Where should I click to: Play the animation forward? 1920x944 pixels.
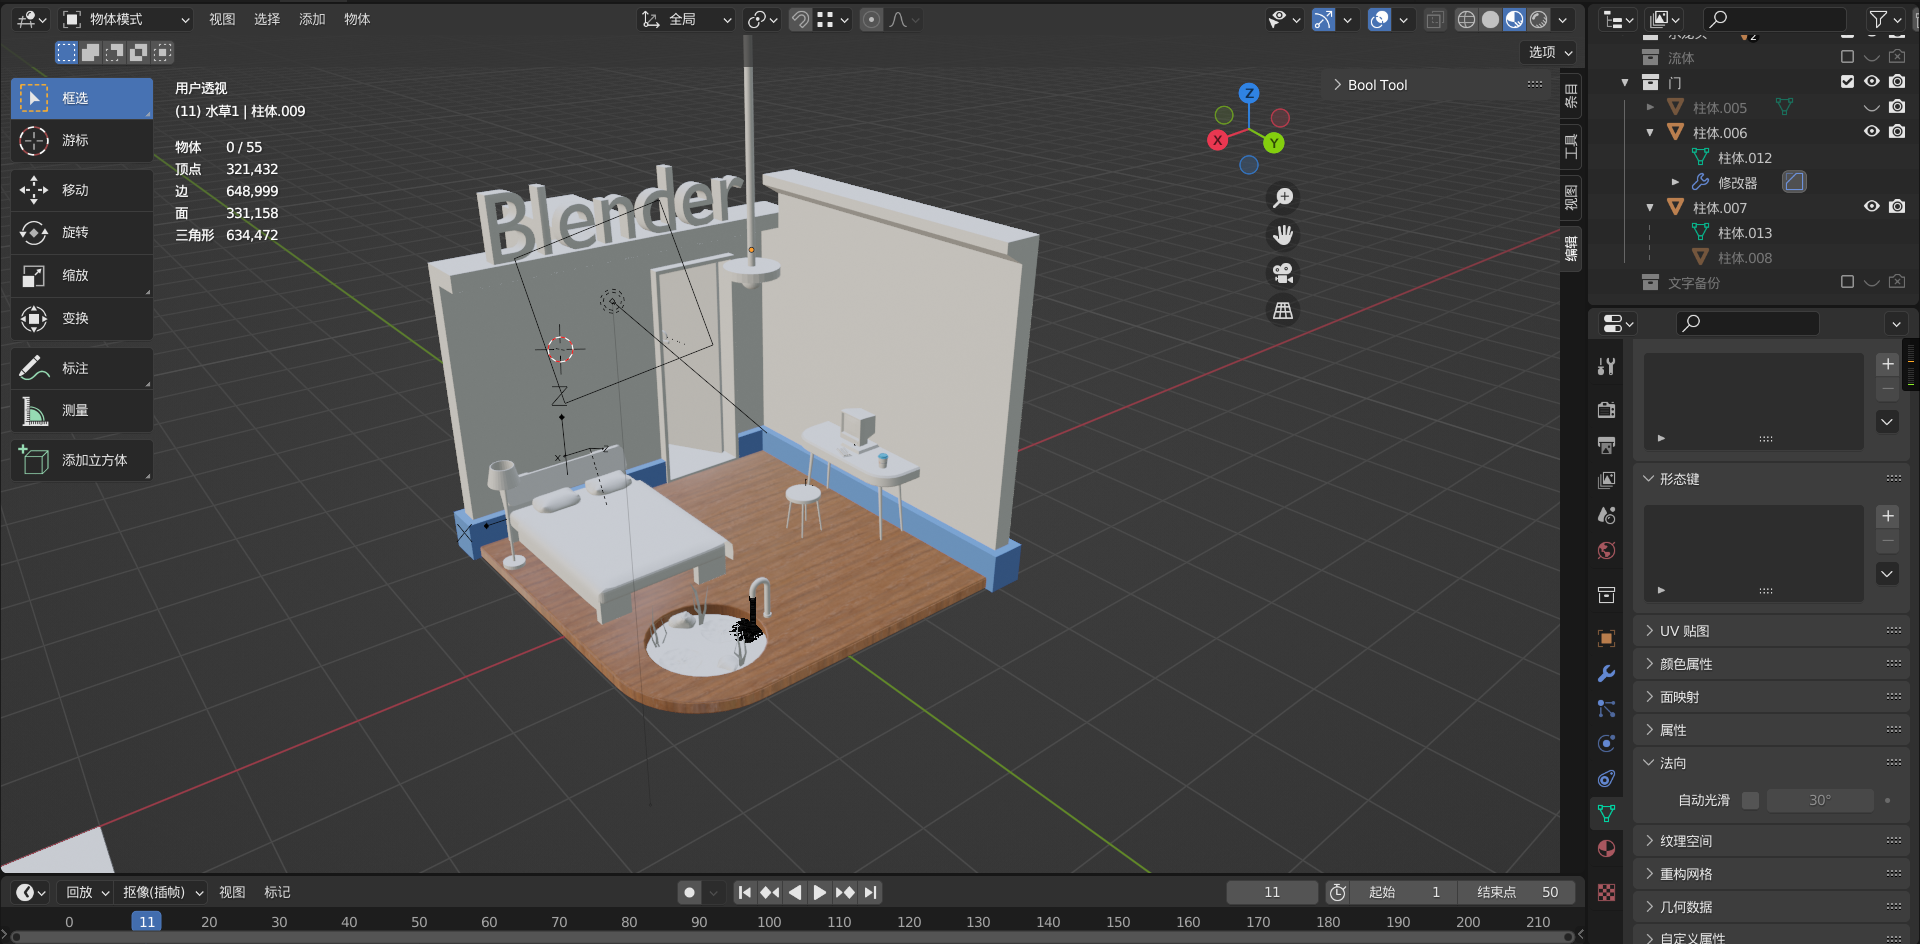(820, 892)
